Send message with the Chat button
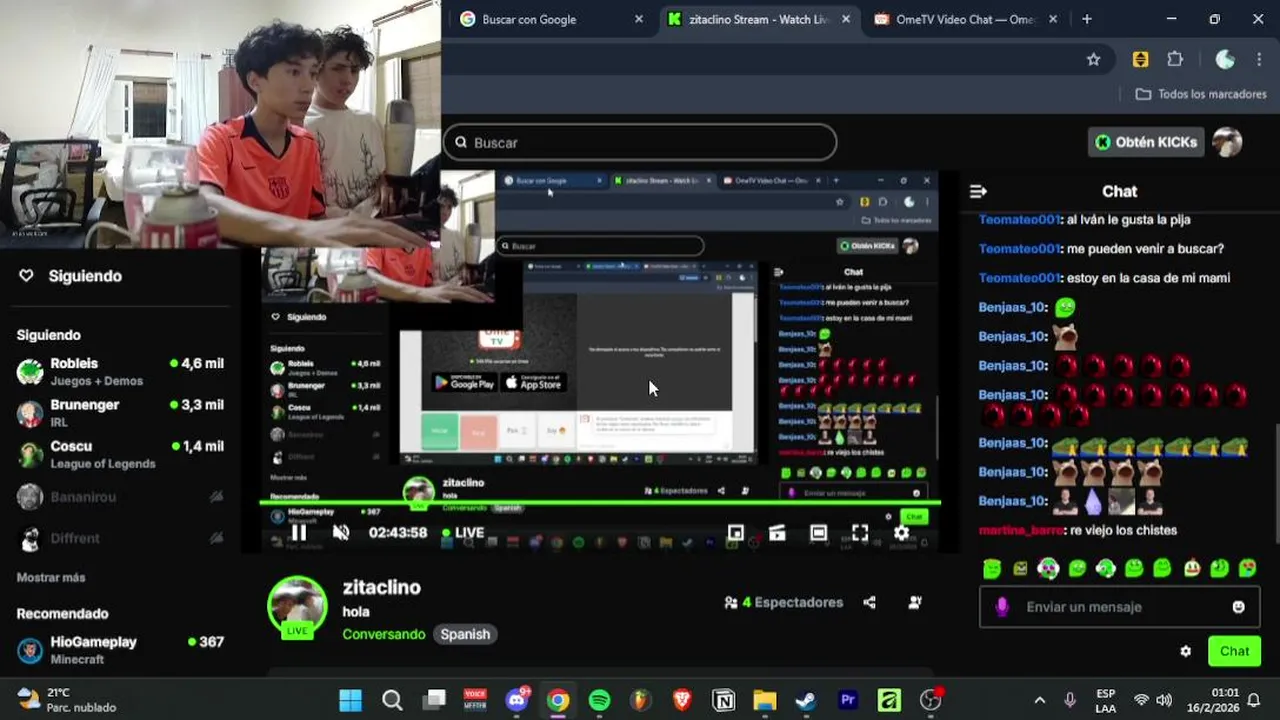This screenshot has width=1280, height=720. pyautogui.click(x=1234, y=651)
